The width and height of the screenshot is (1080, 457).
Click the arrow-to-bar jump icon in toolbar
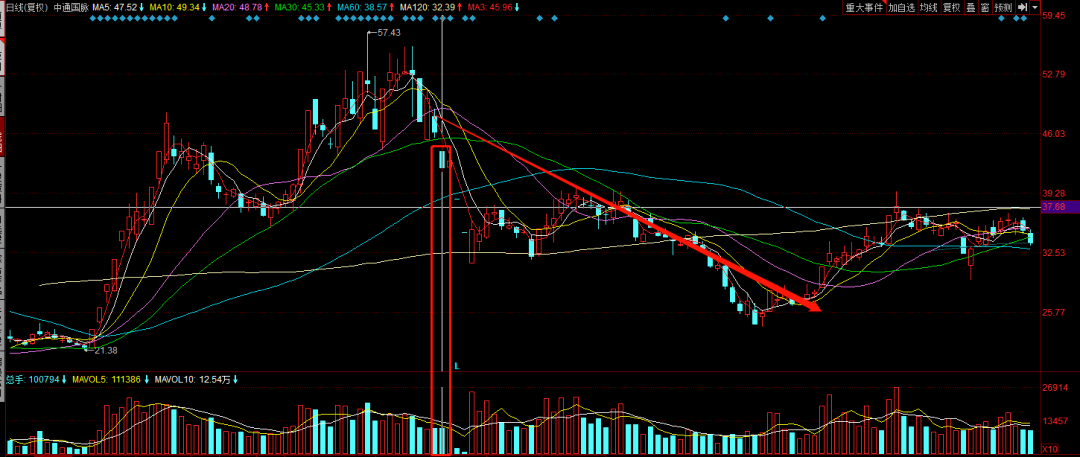1022,7
